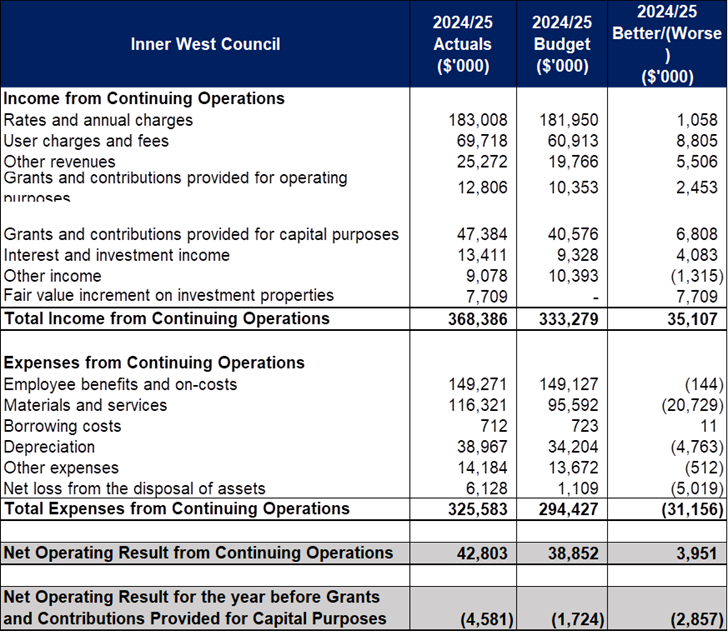This screenshot has width=728, height=632.
Task: Click the 'Materials and services' label
Action: pyautogui.click(x=85, y=405)
